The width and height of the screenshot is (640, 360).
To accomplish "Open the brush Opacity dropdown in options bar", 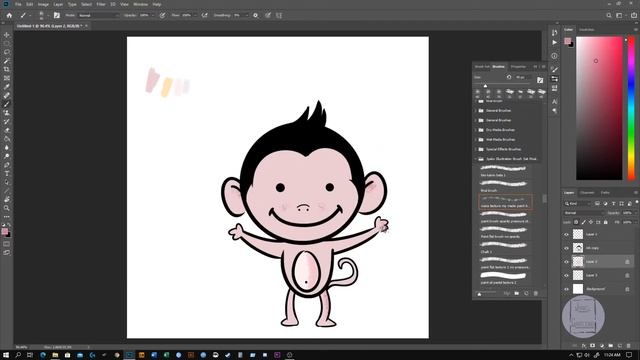I will (153, 16).
